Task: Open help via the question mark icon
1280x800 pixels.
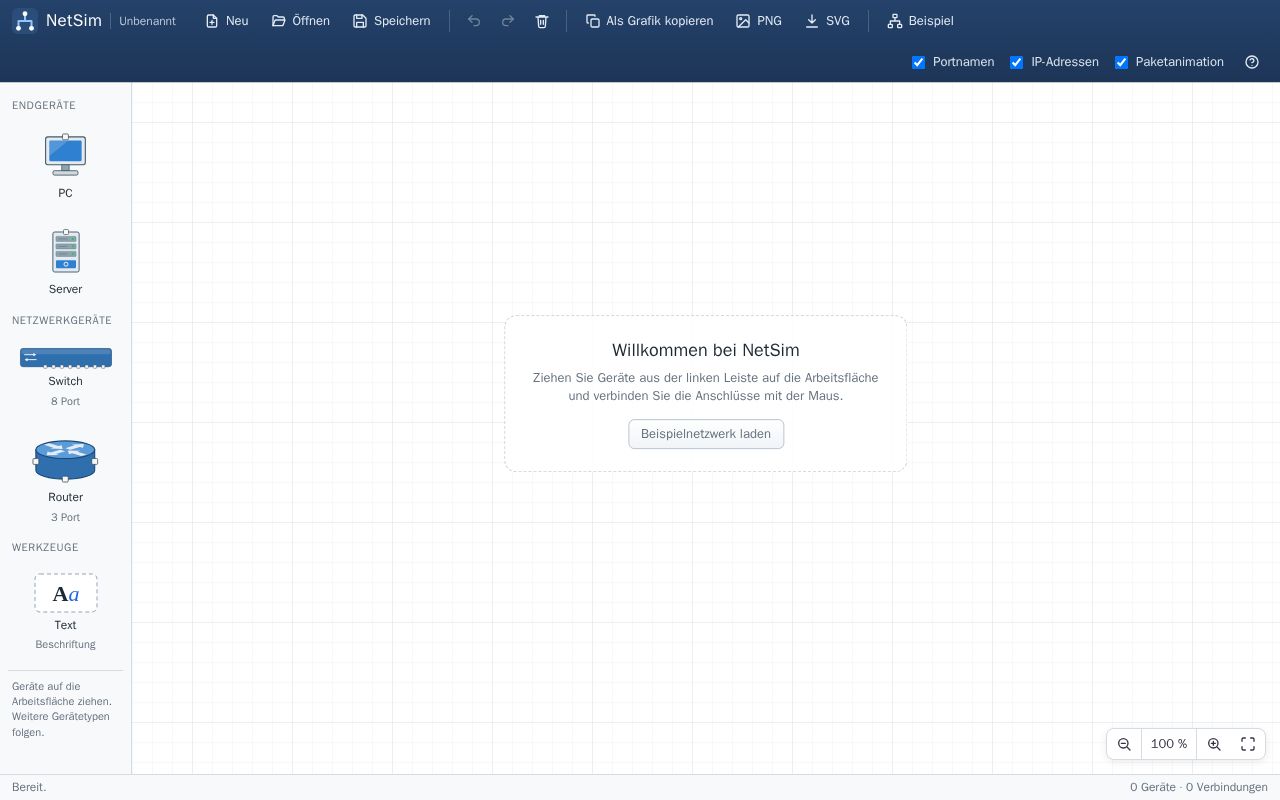Action: tap(1252, 62)
